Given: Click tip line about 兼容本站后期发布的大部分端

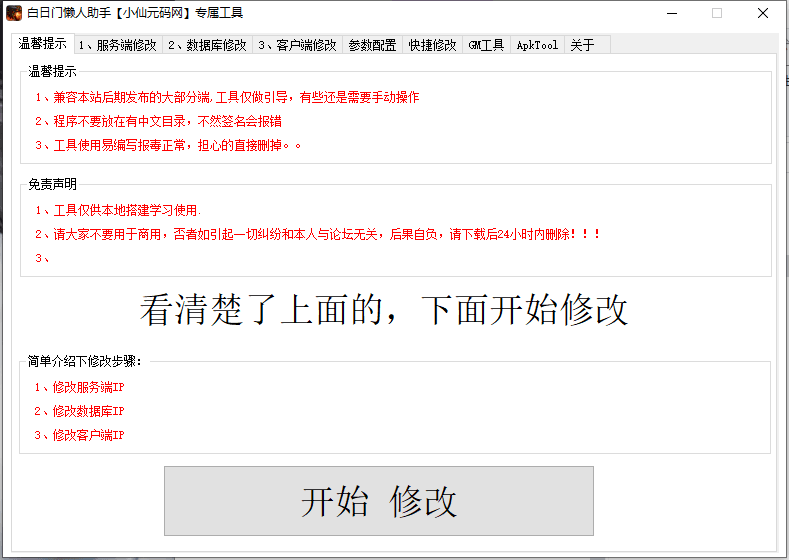Looking at the screenshot, I should click(x=227, y=97).
